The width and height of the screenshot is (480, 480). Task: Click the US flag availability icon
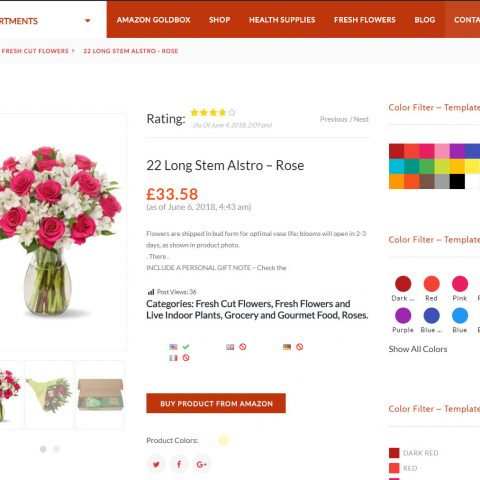point(173,347)
